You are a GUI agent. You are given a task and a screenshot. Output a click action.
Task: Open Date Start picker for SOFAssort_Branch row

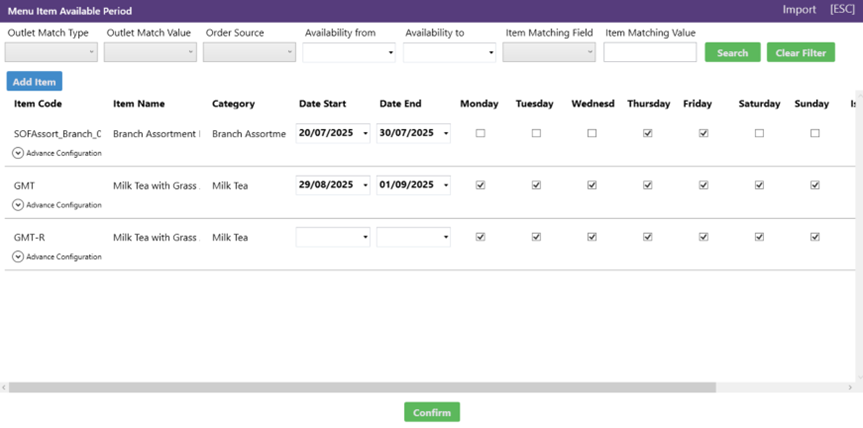[364, 133]
